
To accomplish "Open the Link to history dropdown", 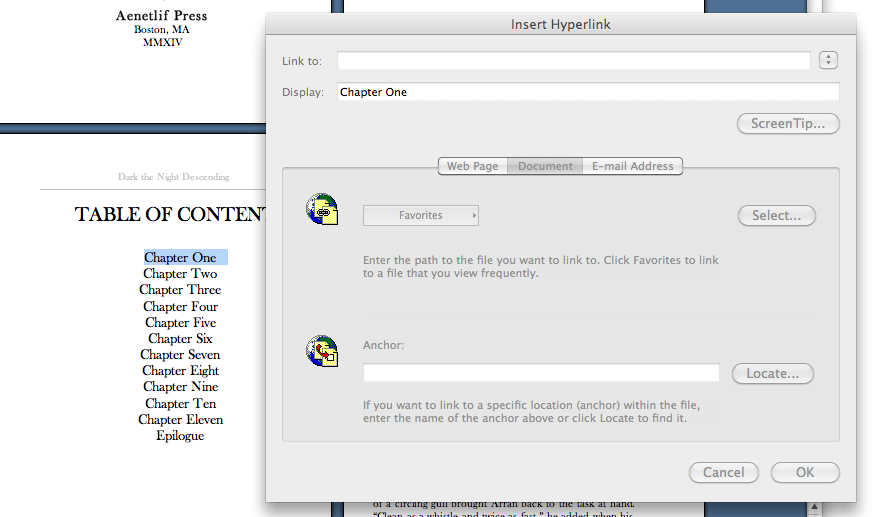I will (x=827, y=61).
